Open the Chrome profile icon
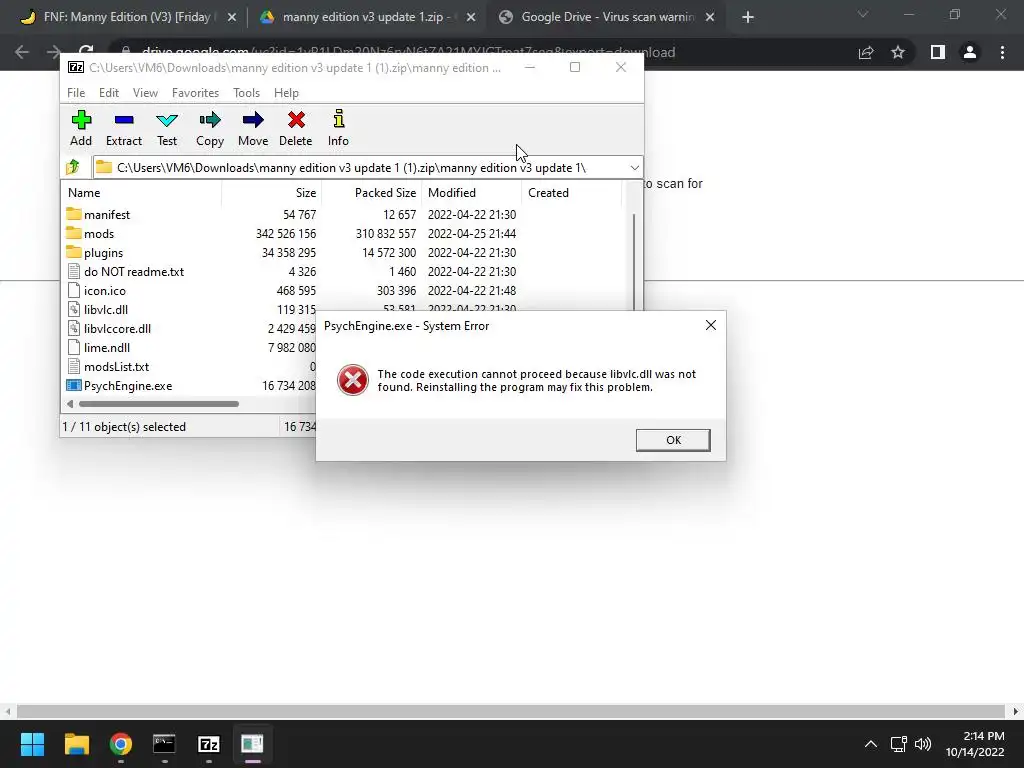This screenshot has width=1024, height=768. [970, 52]
